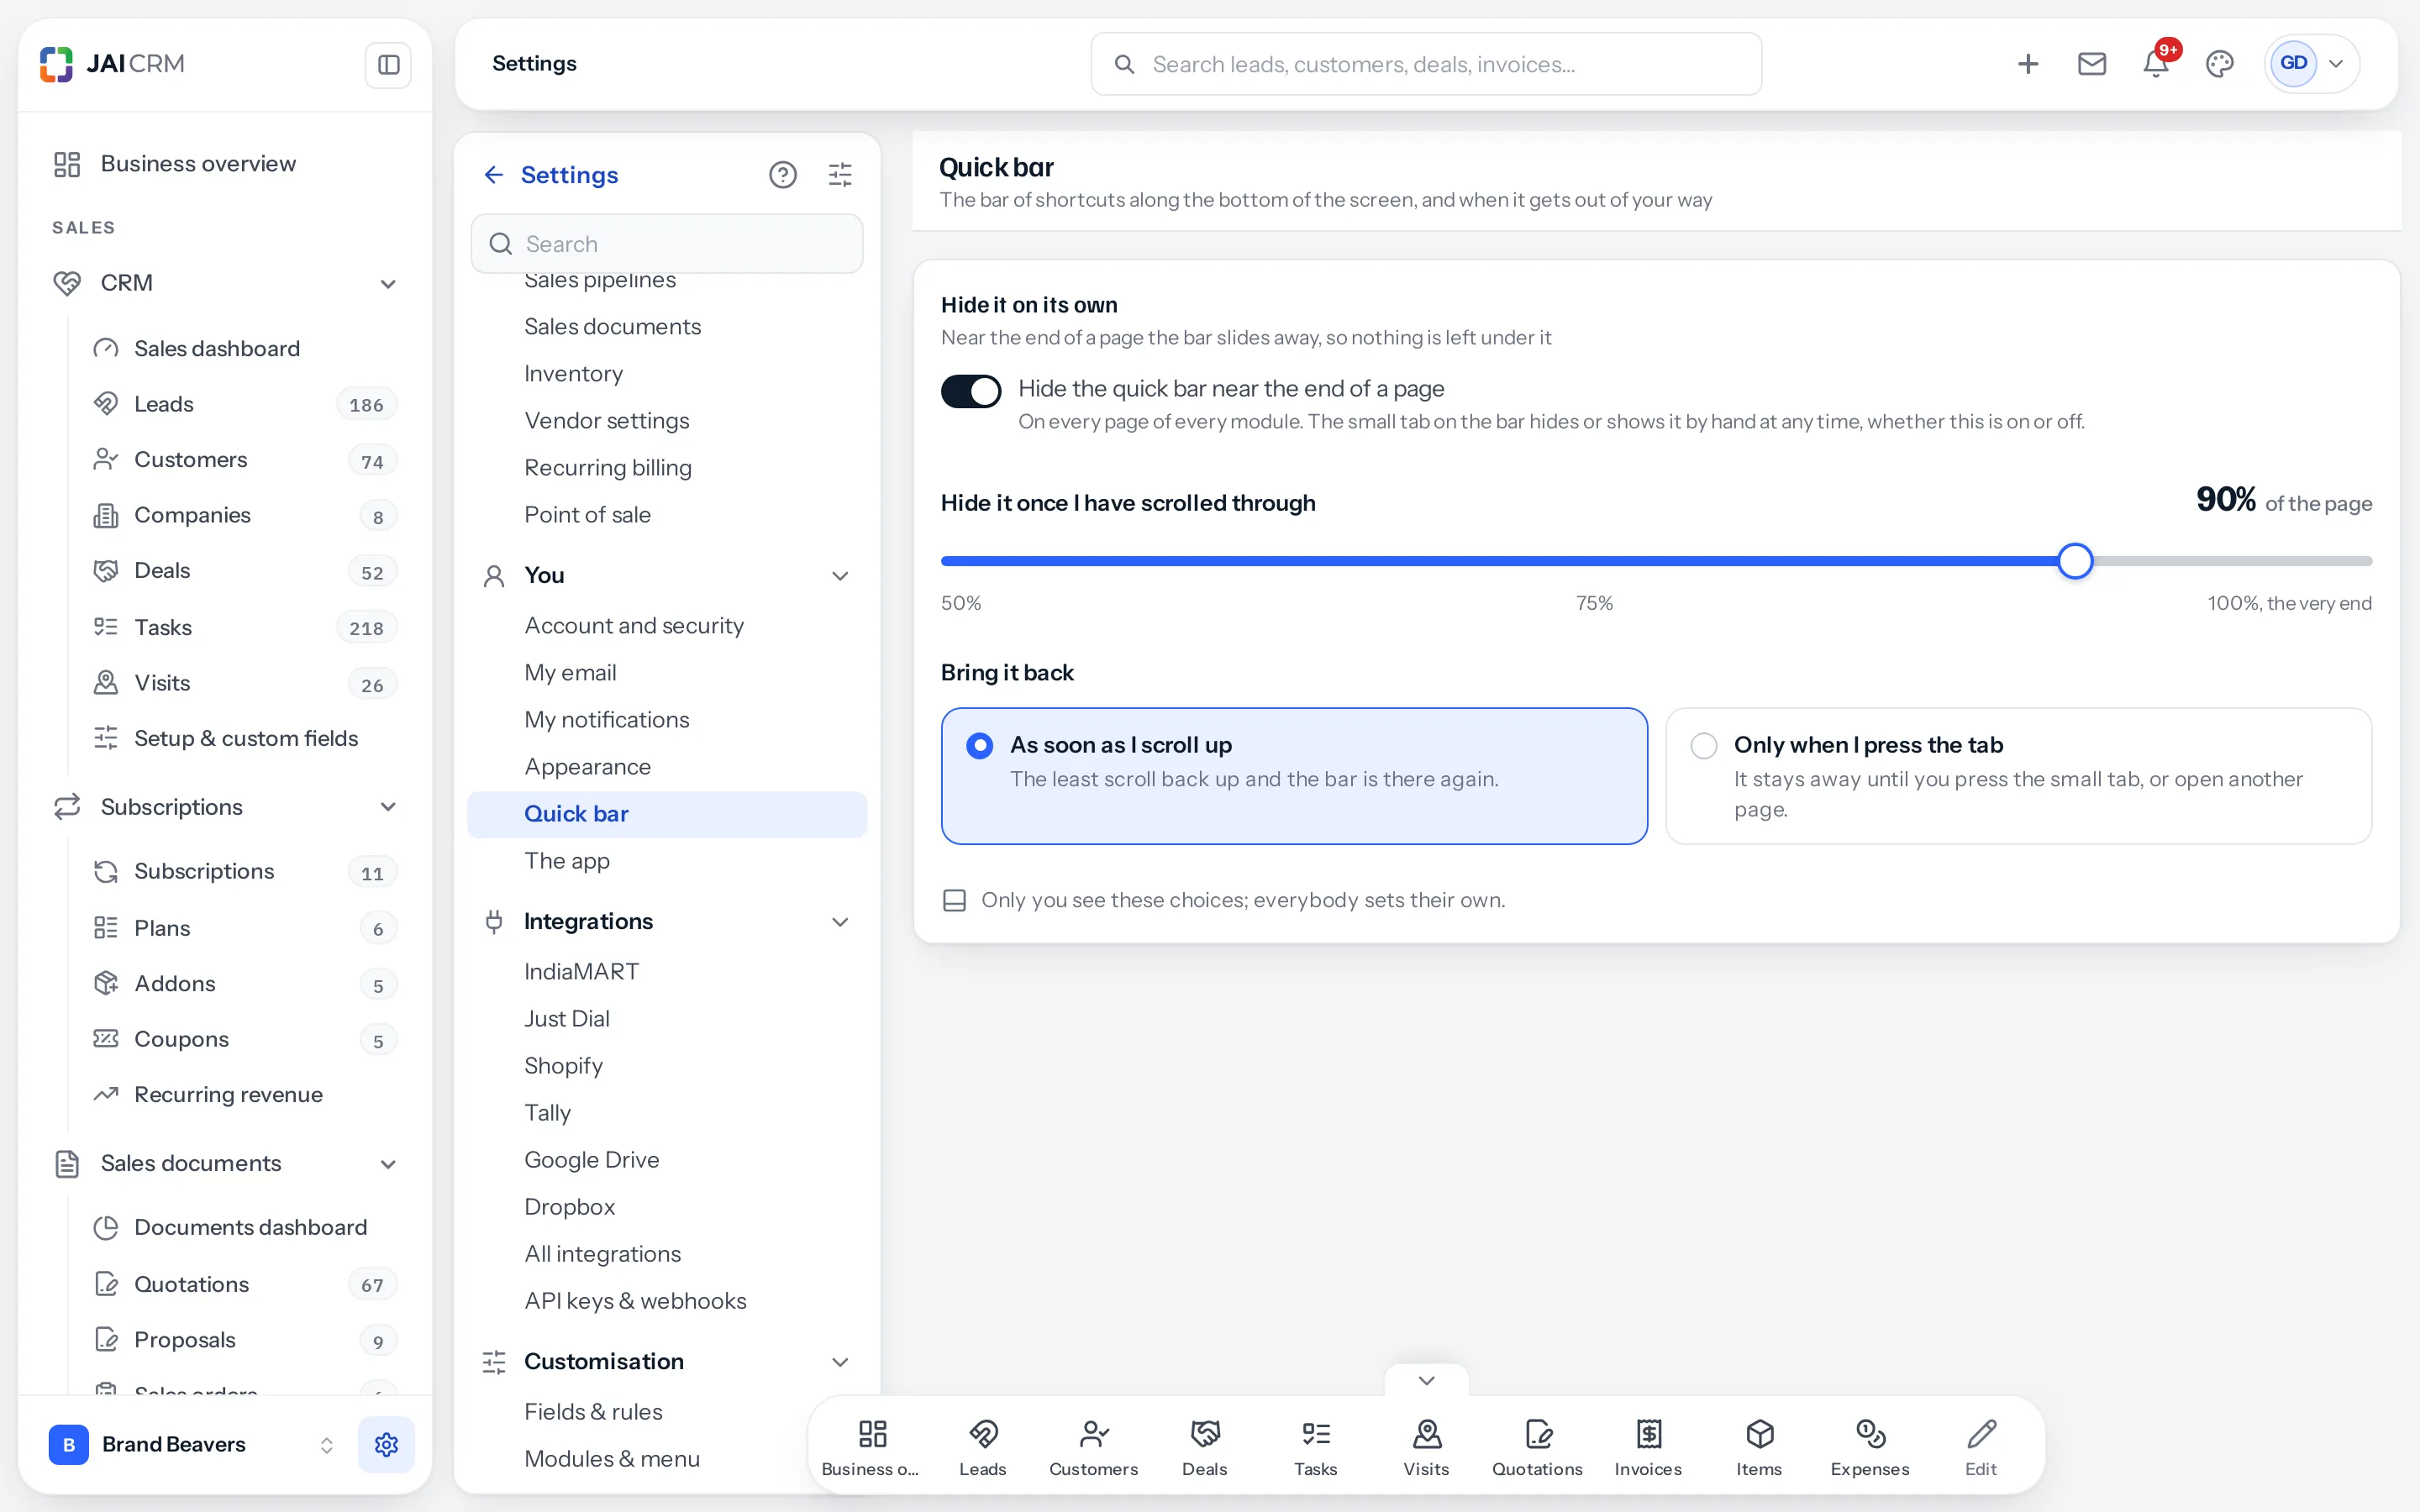Collapse the Integrations settings section
This screenshot has width=2420, height=1512.
840,922
